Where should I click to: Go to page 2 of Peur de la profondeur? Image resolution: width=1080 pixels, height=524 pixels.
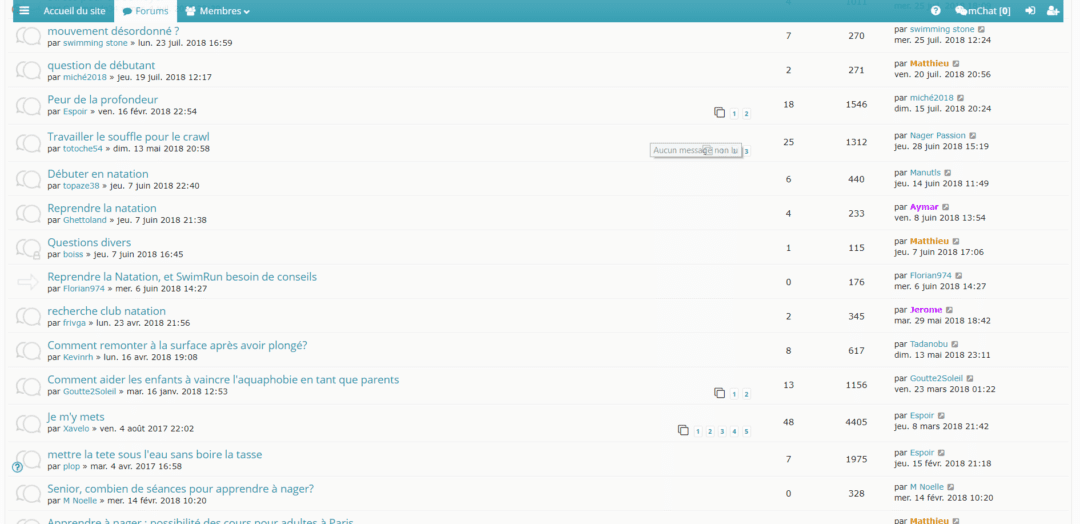pyautogui.click(x=746, y=114)
